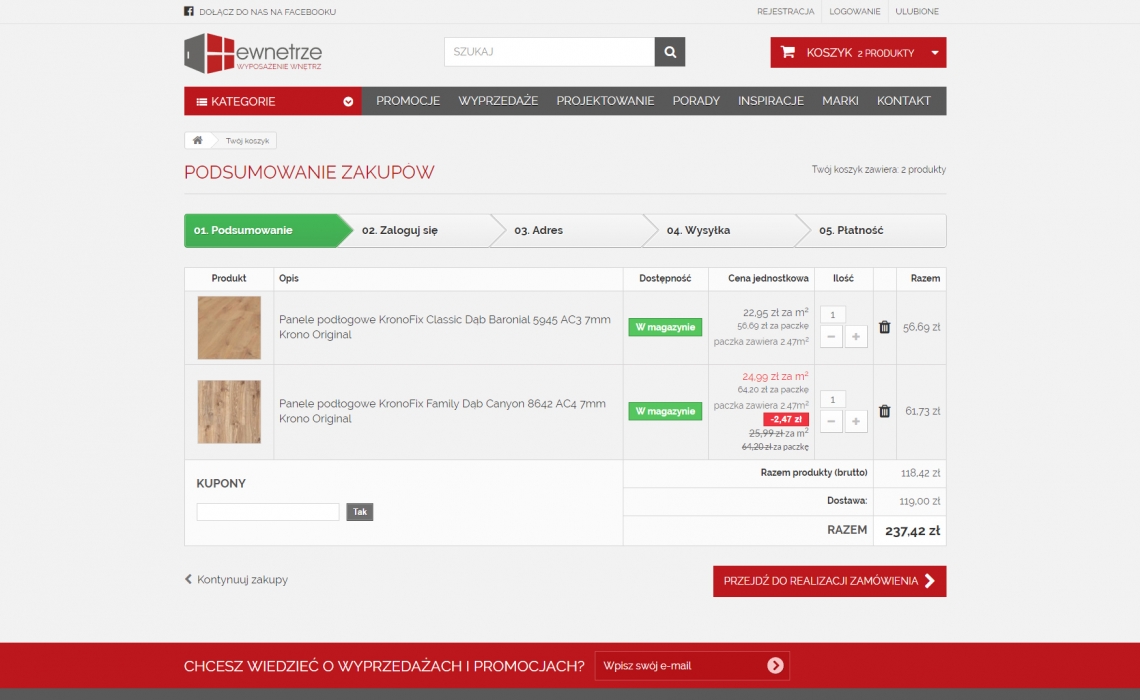Open the cart dropdown arrow

[x=935, y=52]
